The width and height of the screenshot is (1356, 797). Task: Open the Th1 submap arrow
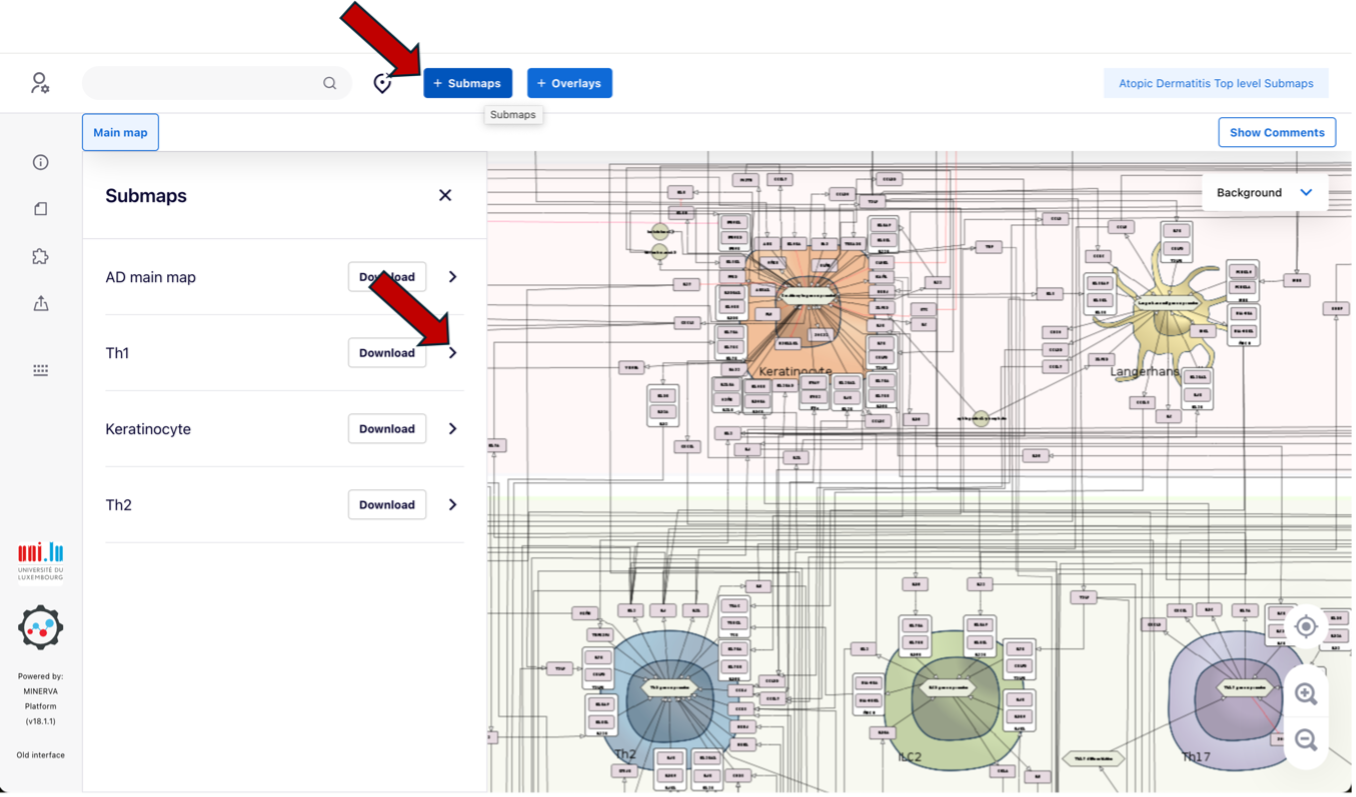[453, 353]
